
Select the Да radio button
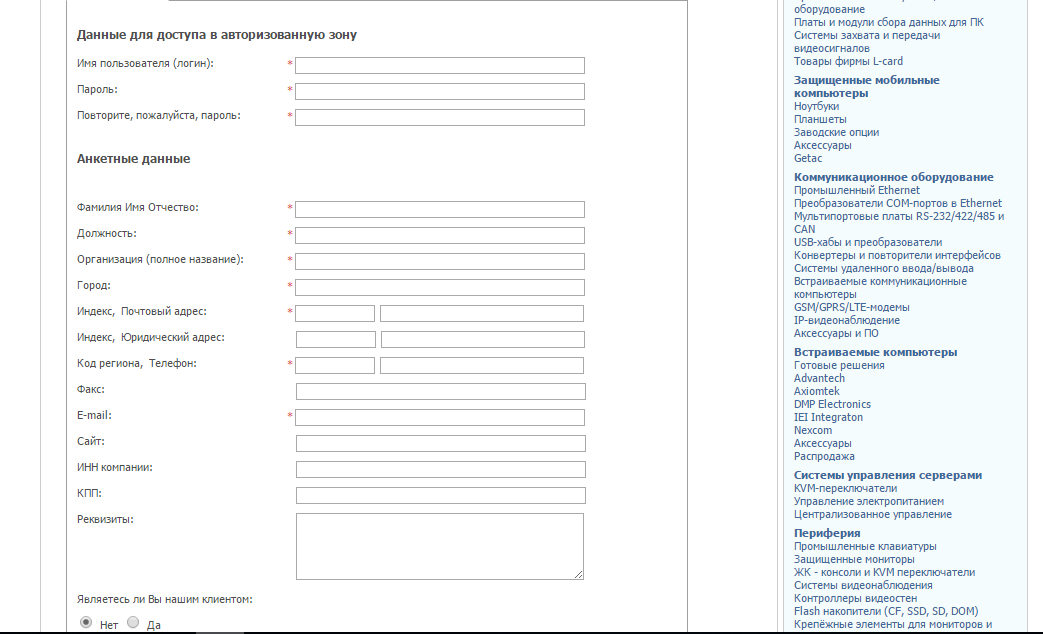pos(133,622)
